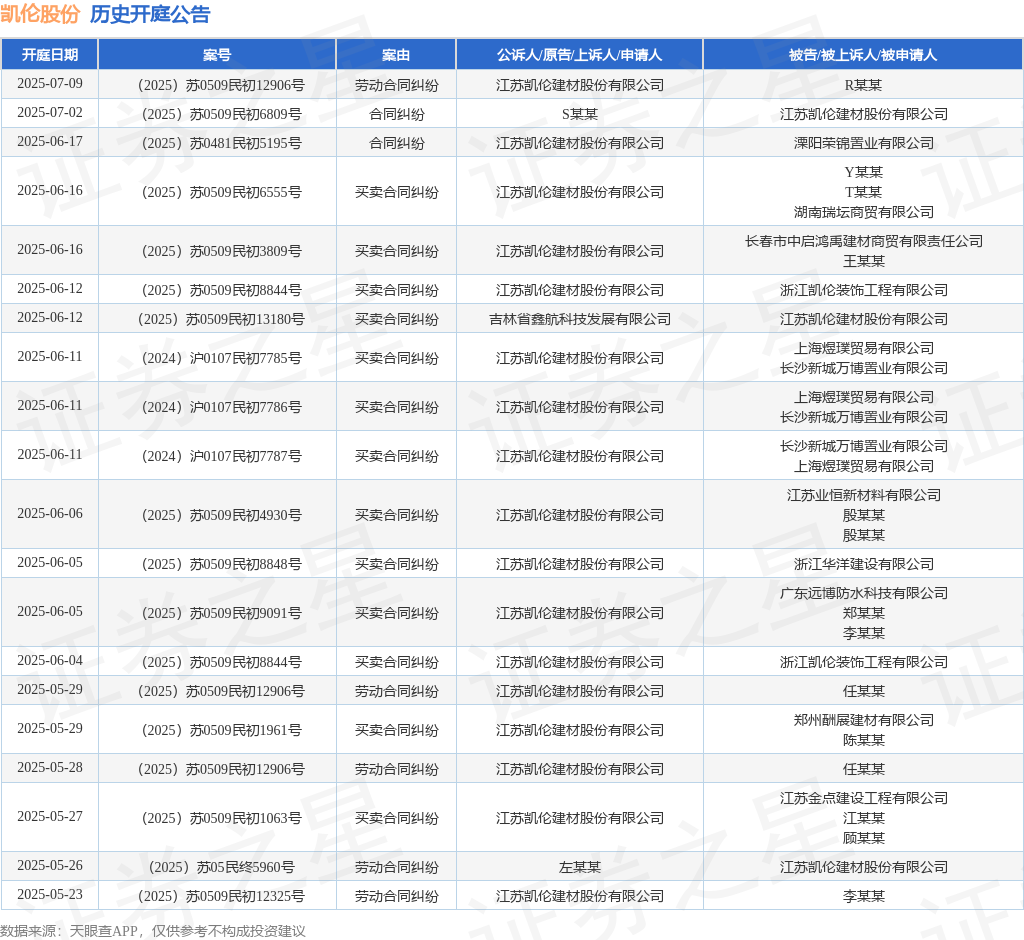Click the 被告/被上诉人/被申请人 header
The height and width of the screenshot is (940, 1024).
coord(863,55)
